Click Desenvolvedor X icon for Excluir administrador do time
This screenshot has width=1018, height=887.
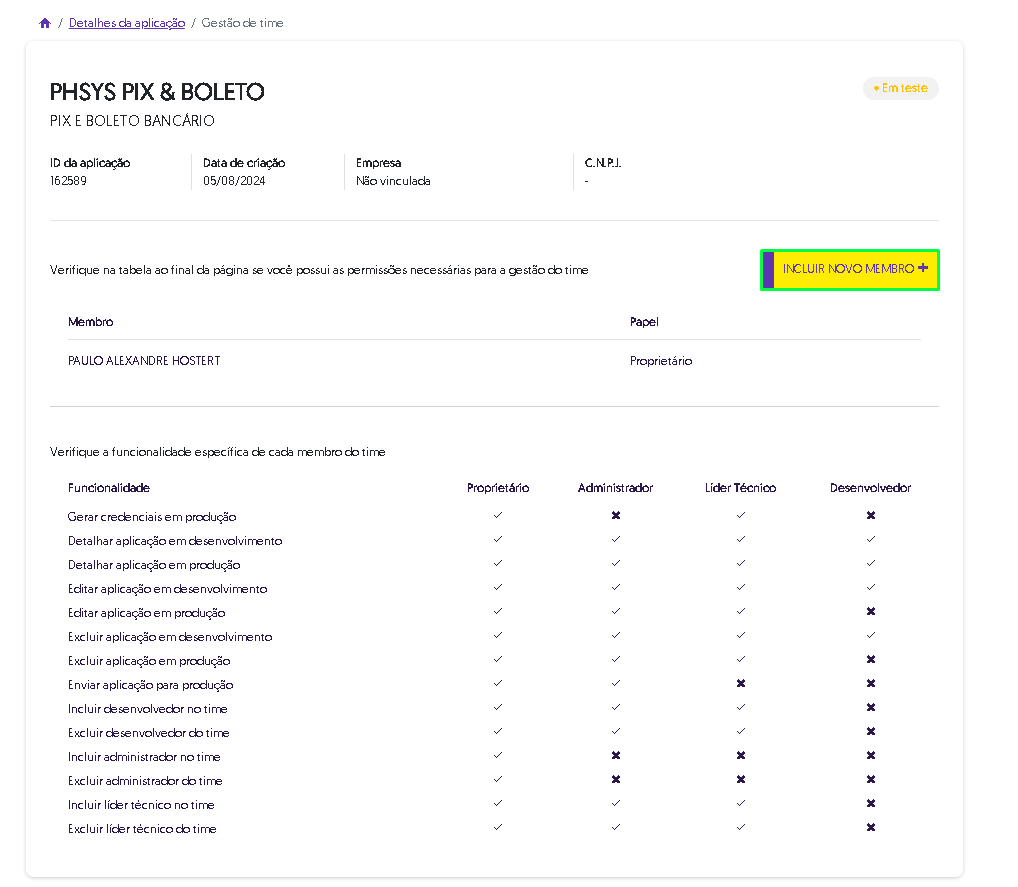[871, 780]
